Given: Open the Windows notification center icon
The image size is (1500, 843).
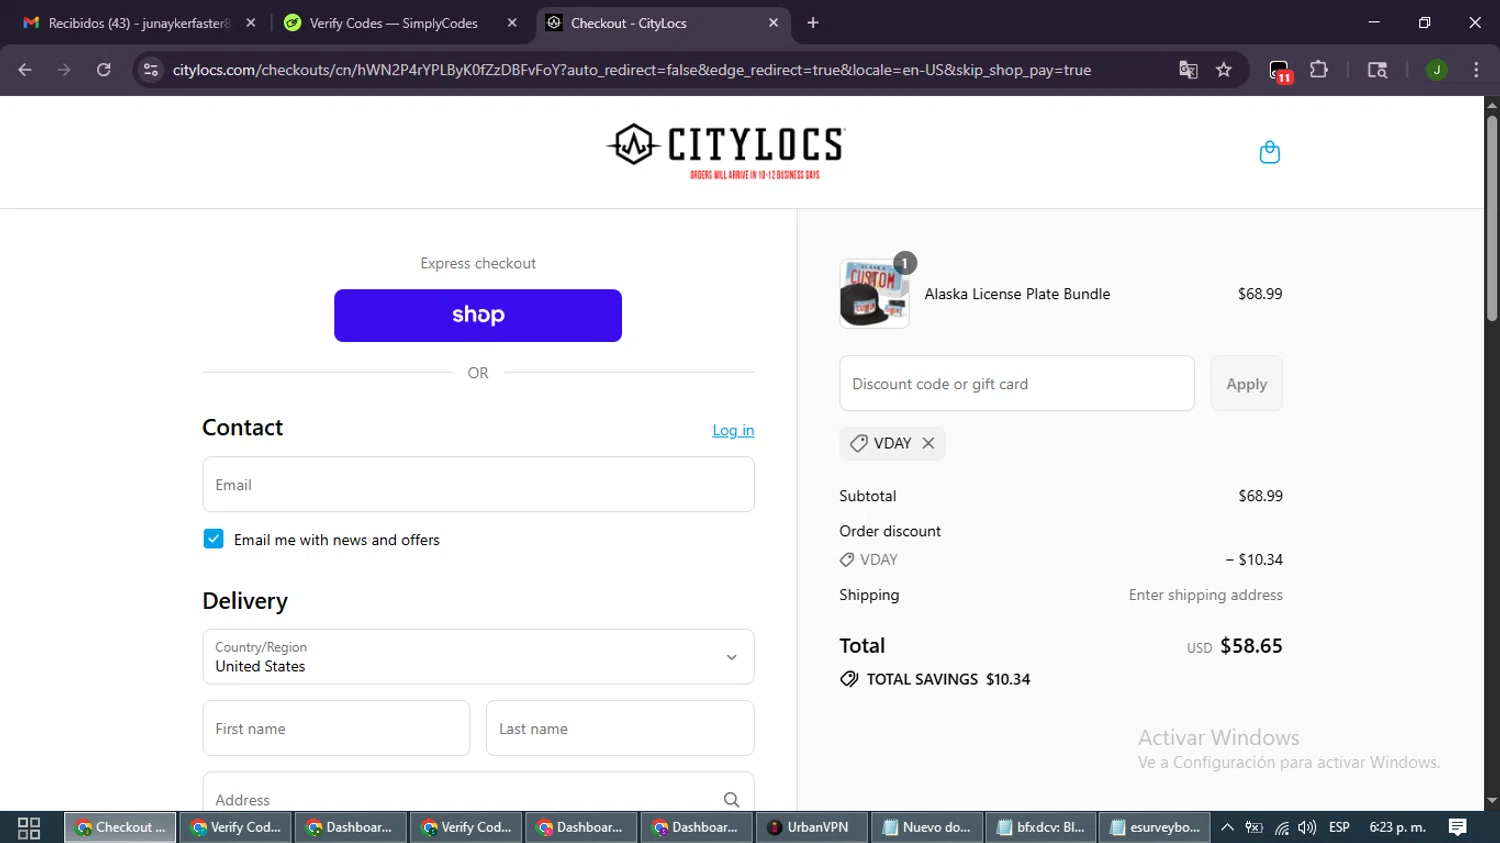Looking at the screenshot, I should tap(1457, 827).
